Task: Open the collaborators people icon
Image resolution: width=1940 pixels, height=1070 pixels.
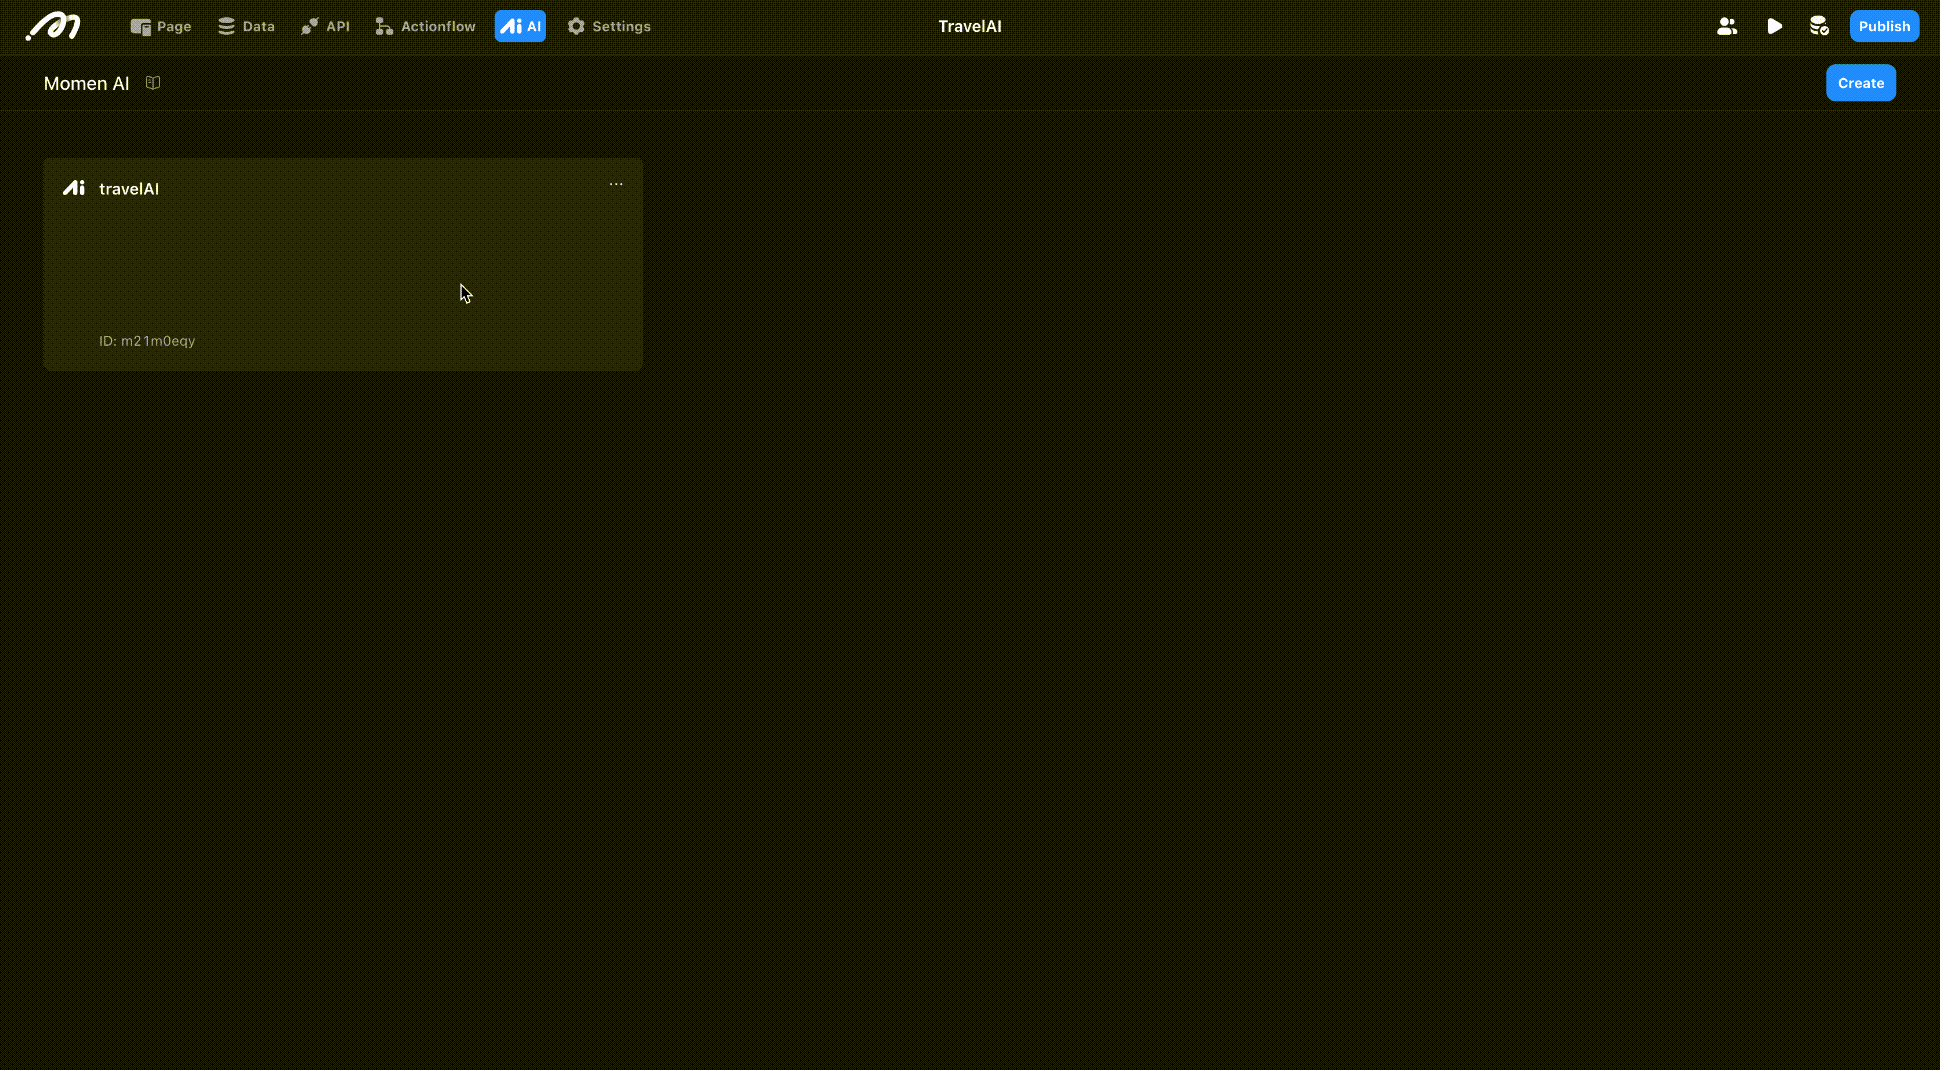Action: coord(1727,26)
